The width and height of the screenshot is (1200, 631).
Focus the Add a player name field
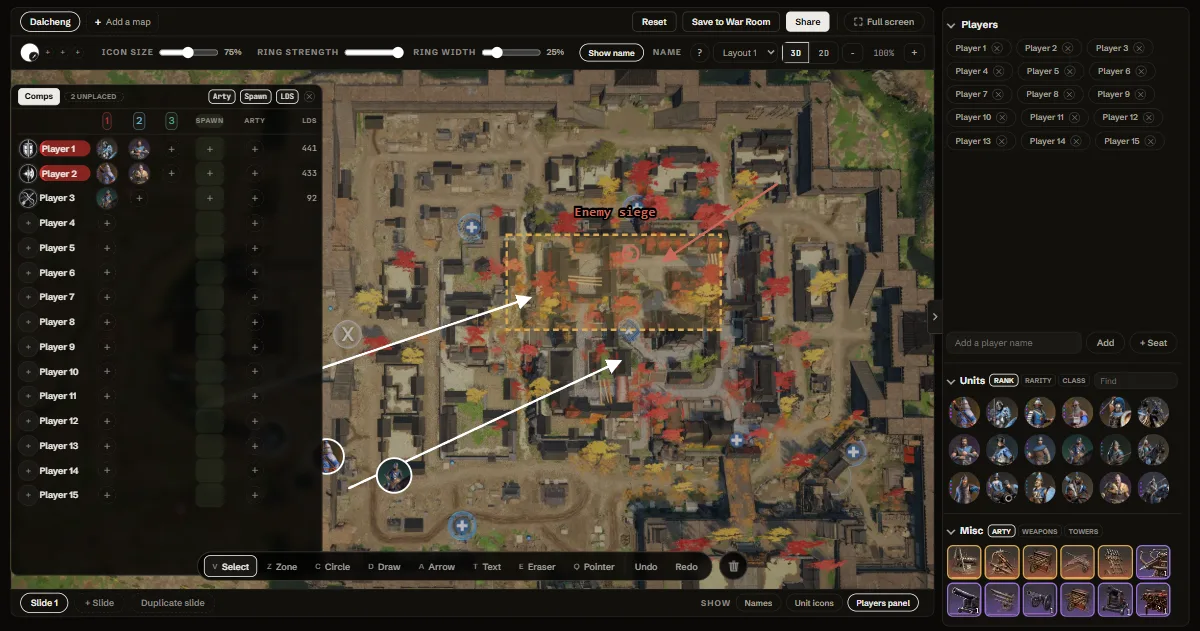1014,343
